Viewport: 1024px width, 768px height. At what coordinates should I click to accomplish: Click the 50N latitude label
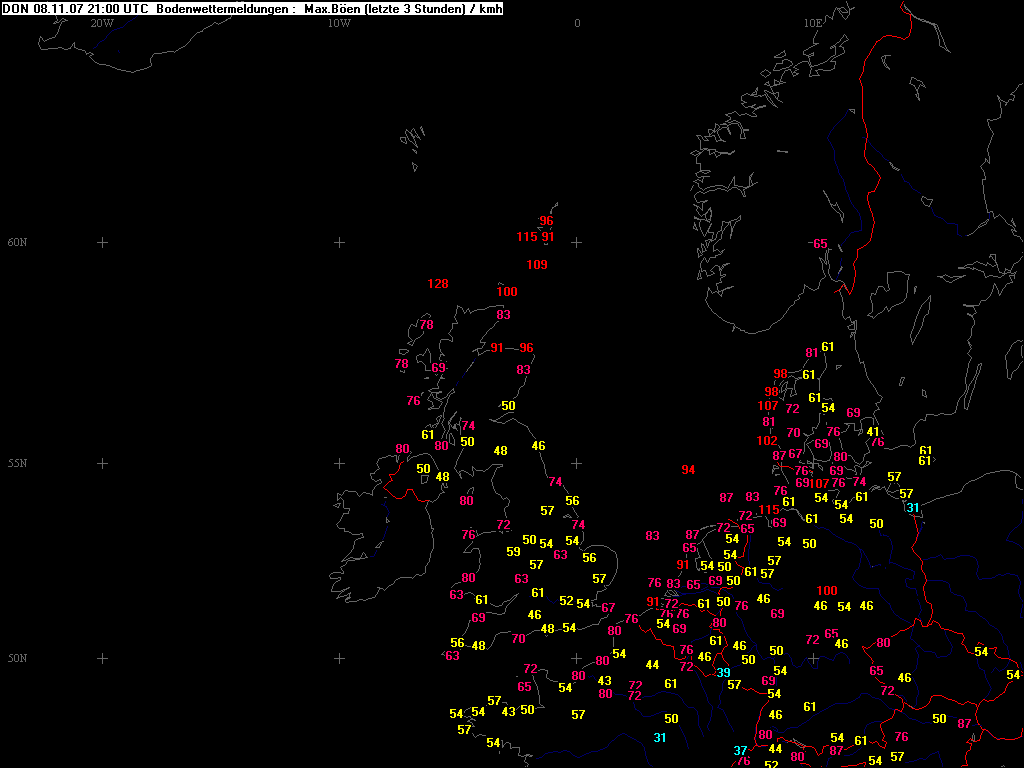coord(17,659)
